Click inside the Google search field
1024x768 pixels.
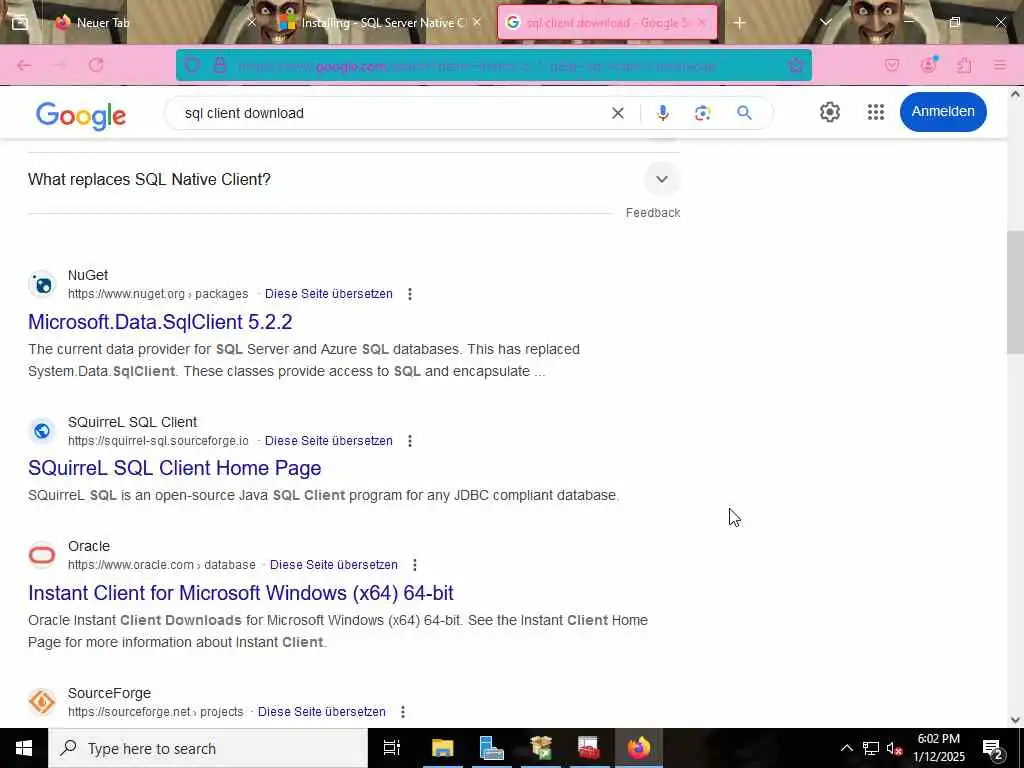(392, 113)
